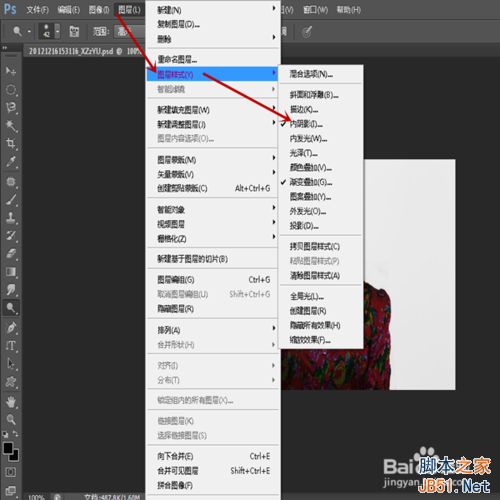Select the highlighted Dodge tool in toolbox

coord(11,308)
